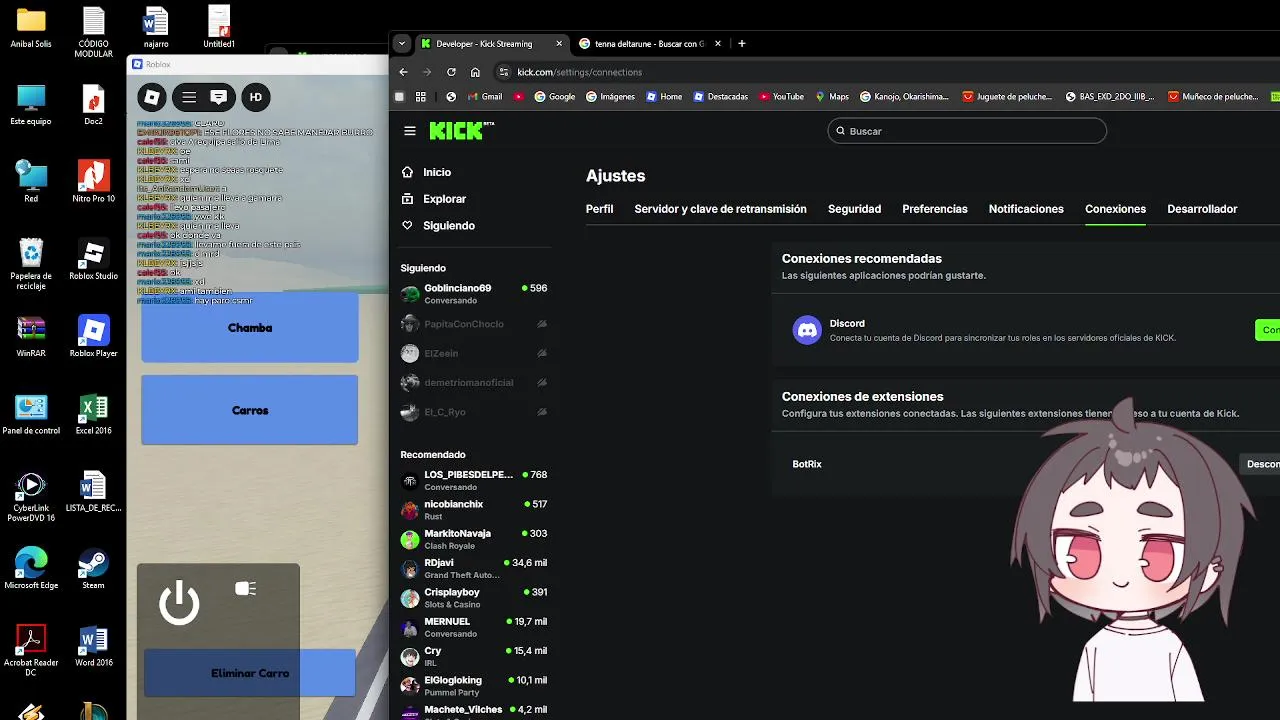Open Roblox Studio desktop icon
The width and height of the screenshot is (1280, 720).
93,261
